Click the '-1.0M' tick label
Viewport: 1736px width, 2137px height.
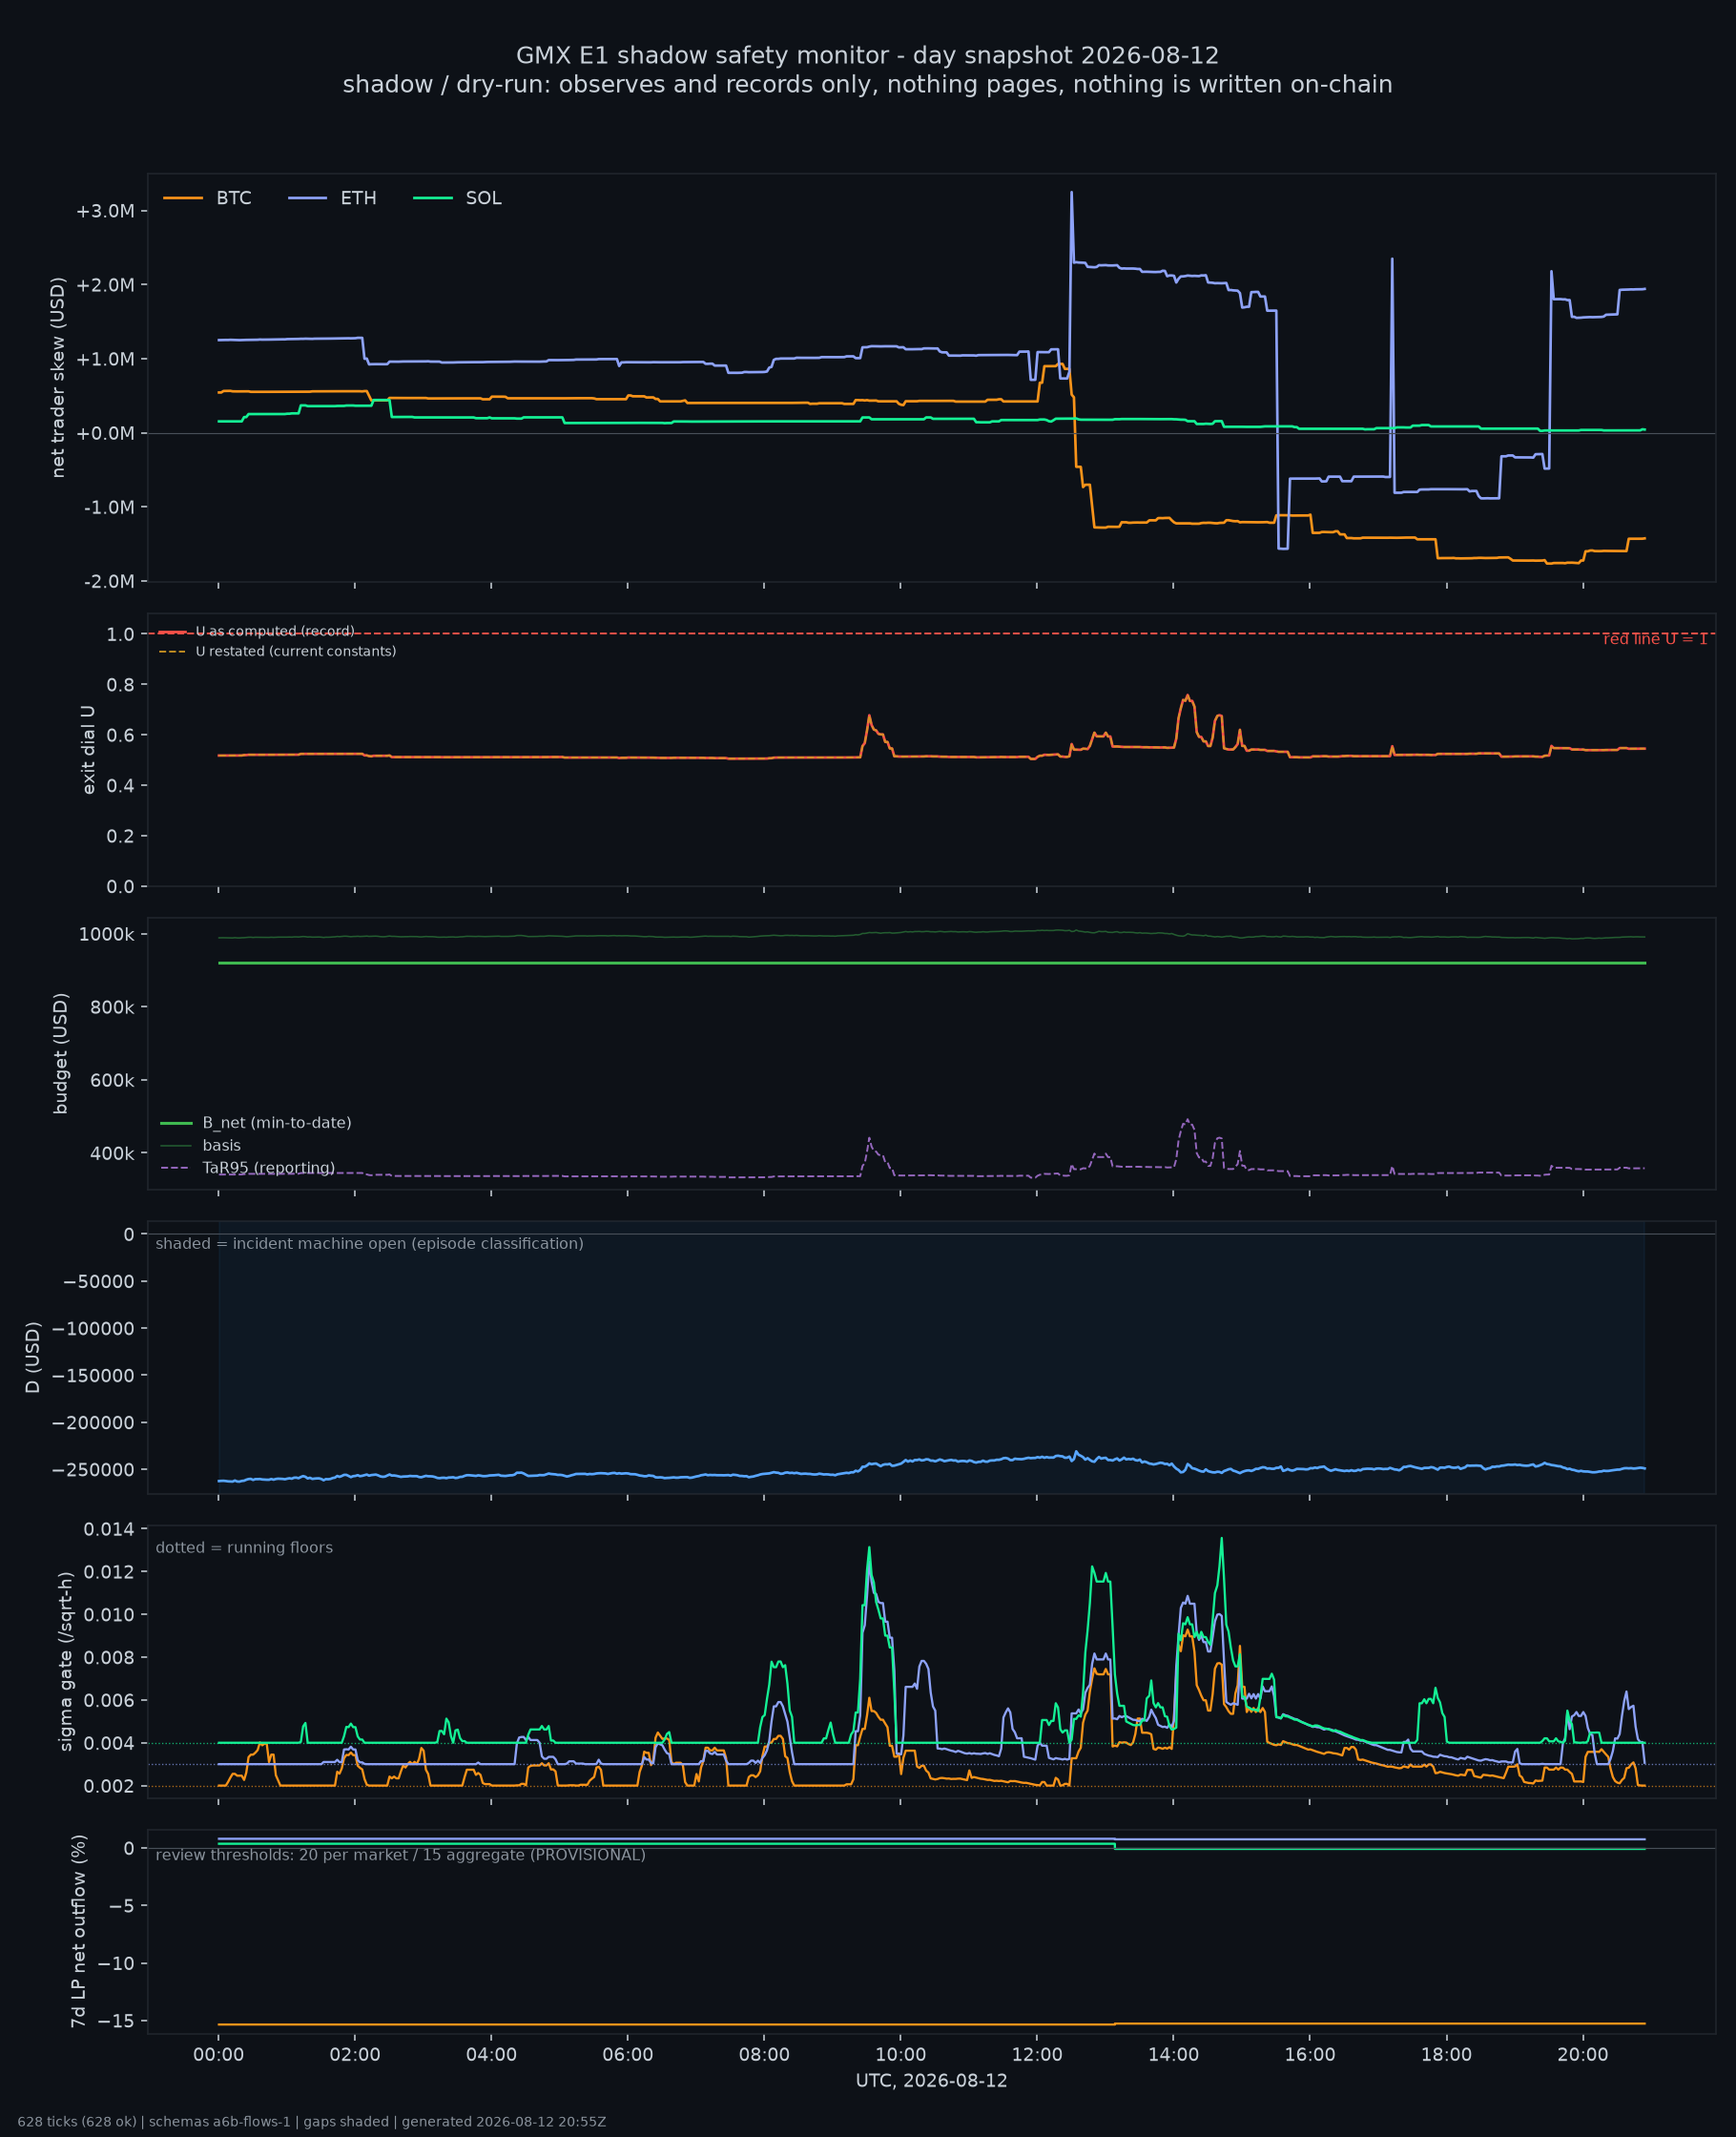pyautogui.click(x=108, y=507)
